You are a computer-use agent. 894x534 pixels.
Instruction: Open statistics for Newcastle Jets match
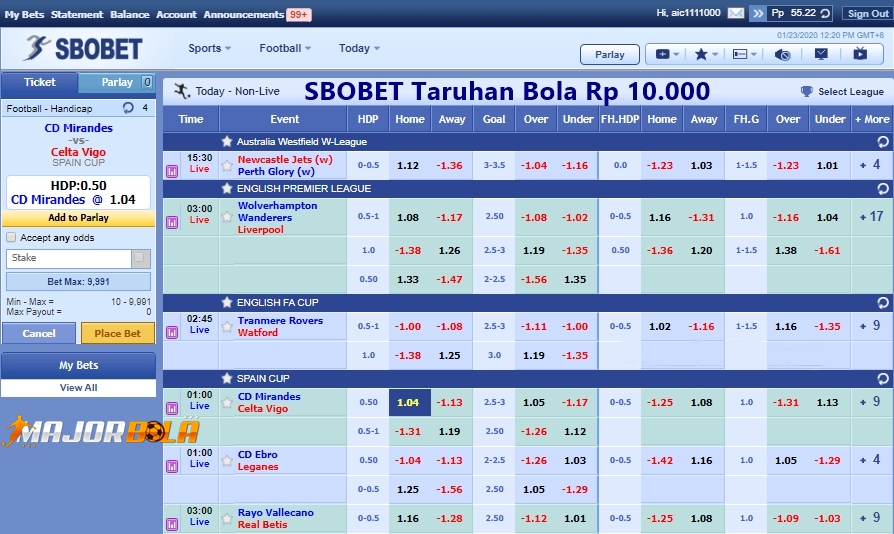coord(171,171)
